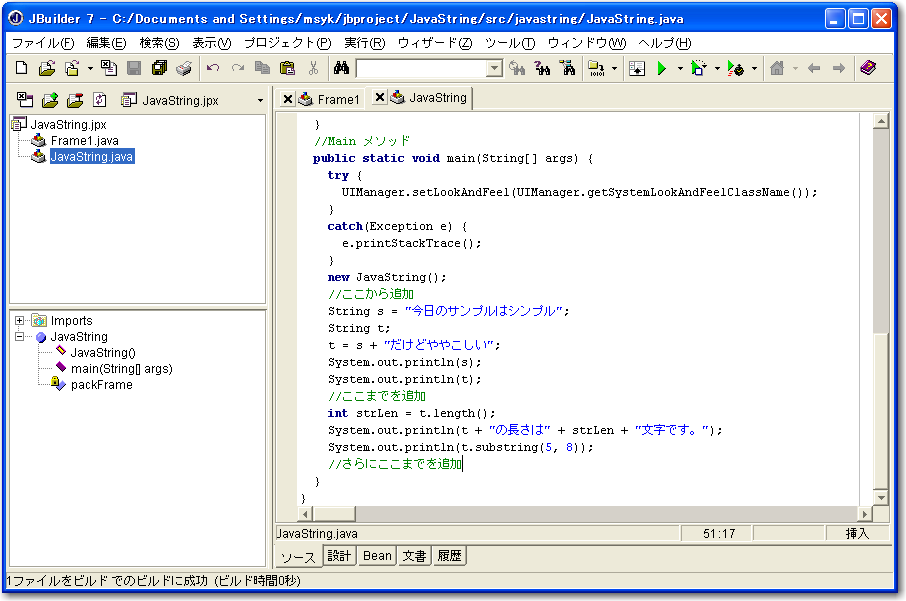Click the binoculars Find icon

click(x=340, y=68)
